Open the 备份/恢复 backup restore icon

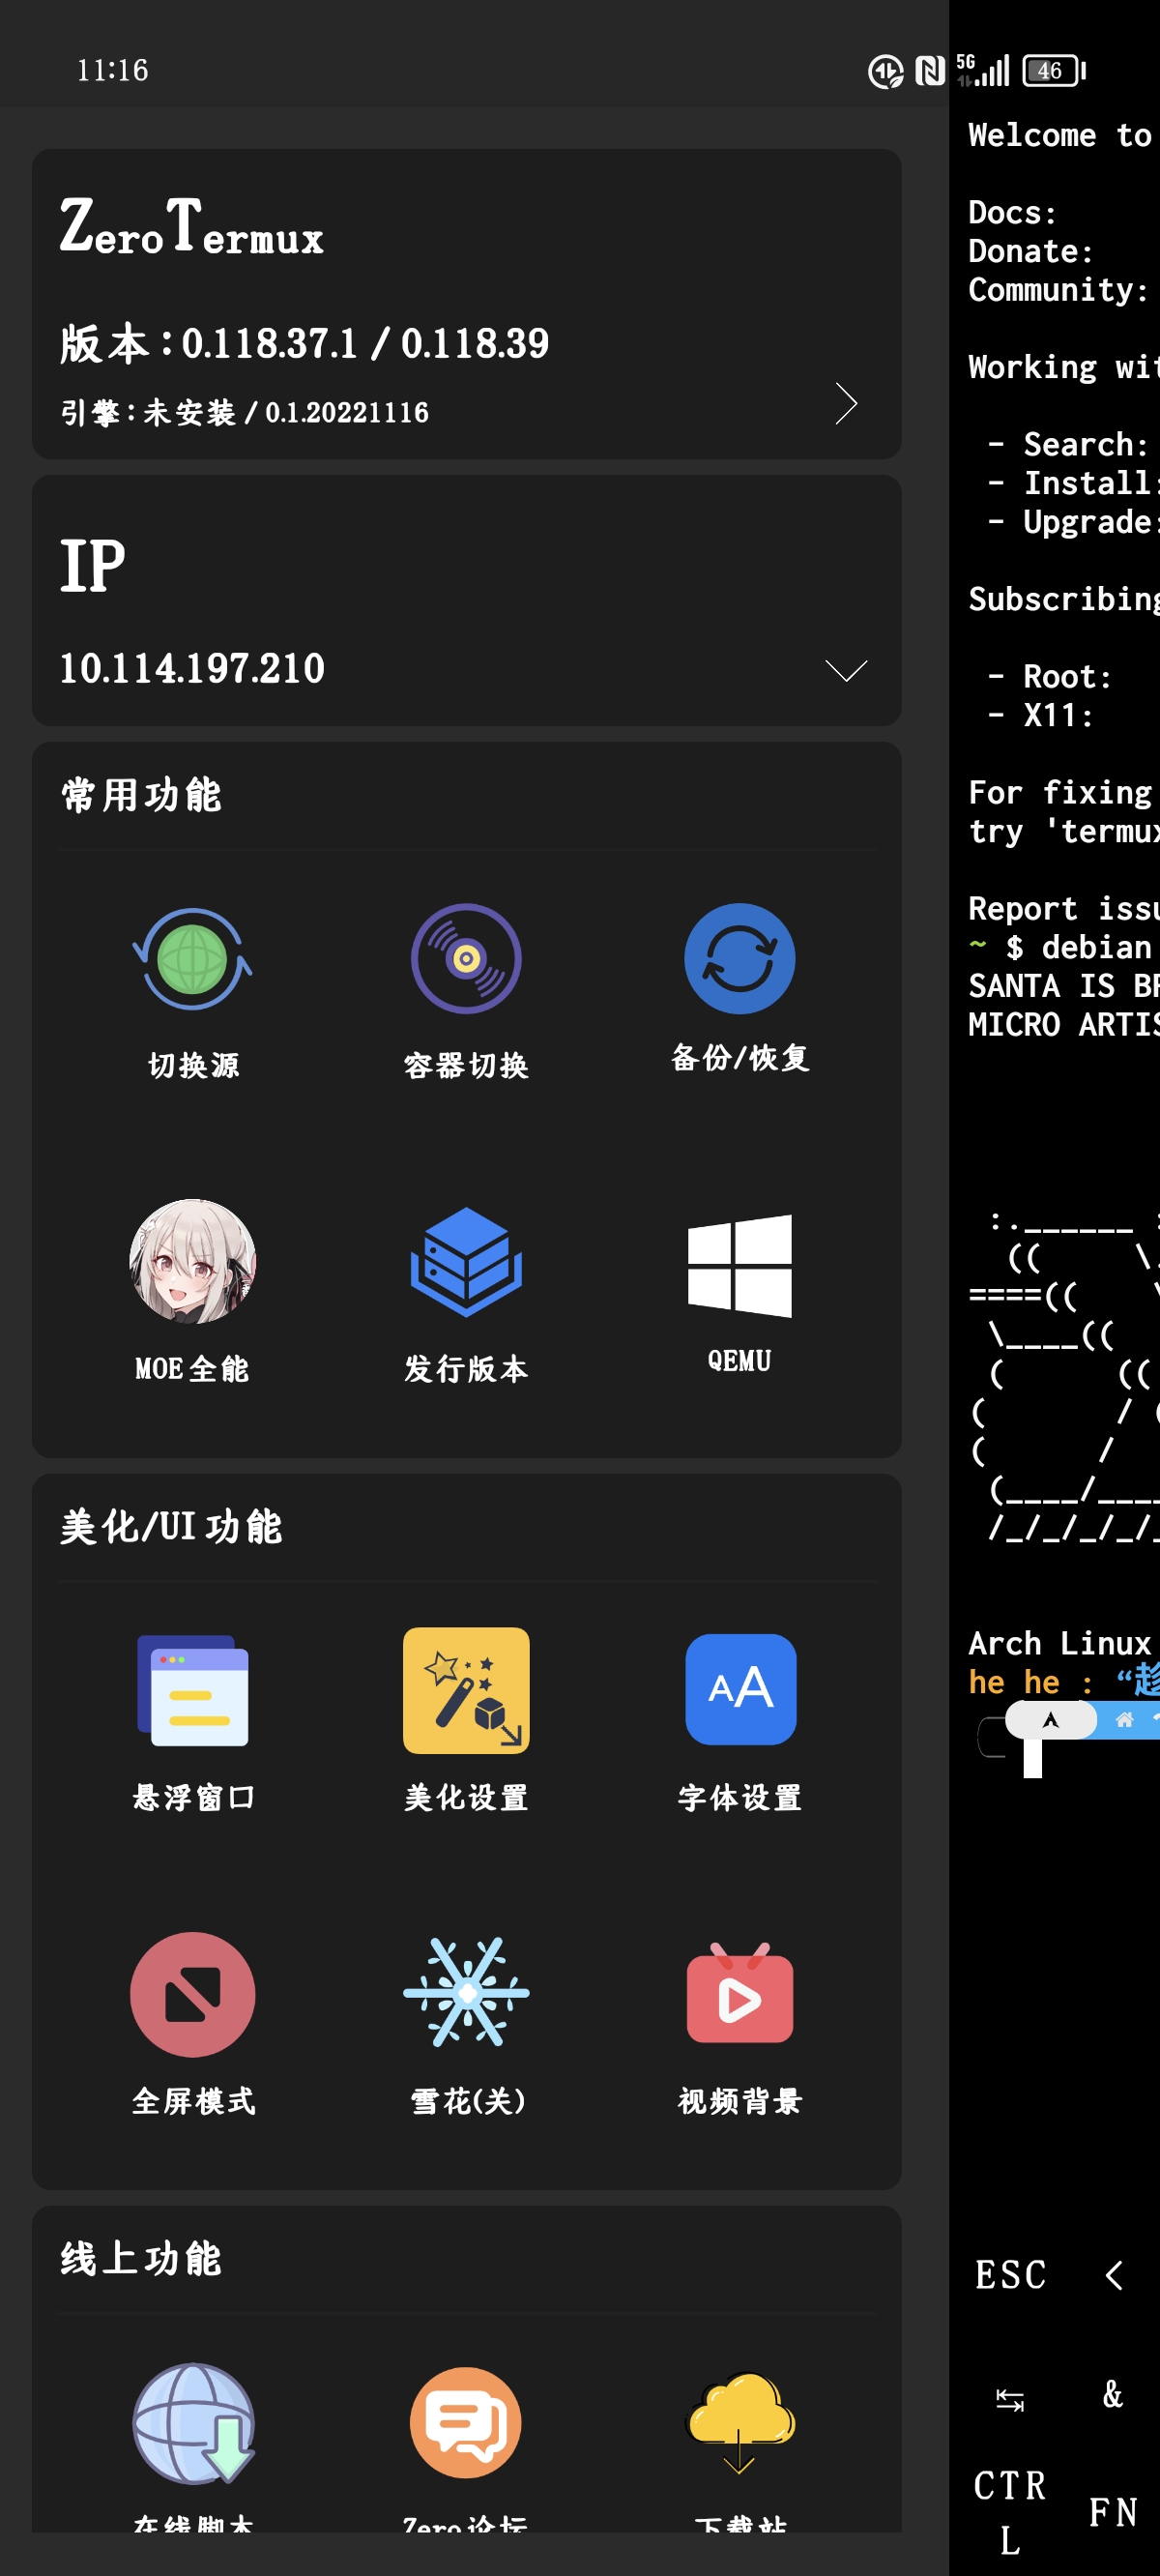[739, 960]
